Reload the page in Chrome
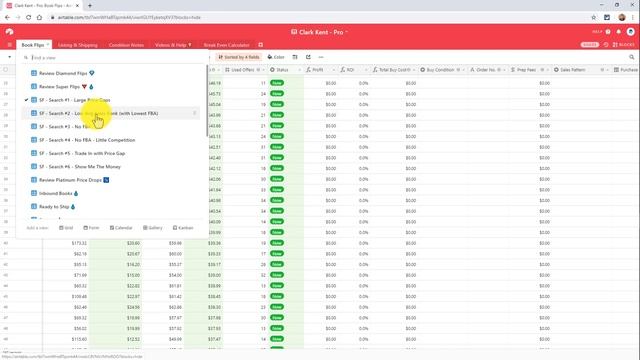Viewport: 640px width, 360px height. pos(28,17)
